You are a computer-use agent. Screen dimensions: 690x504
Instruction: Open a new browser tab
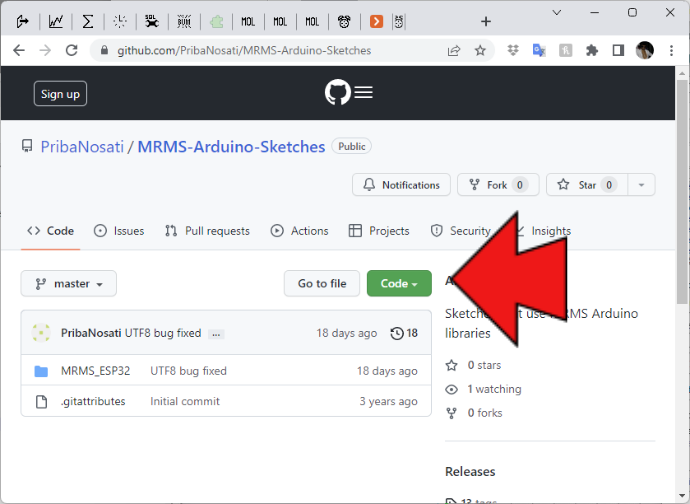[x=486, y=21]
